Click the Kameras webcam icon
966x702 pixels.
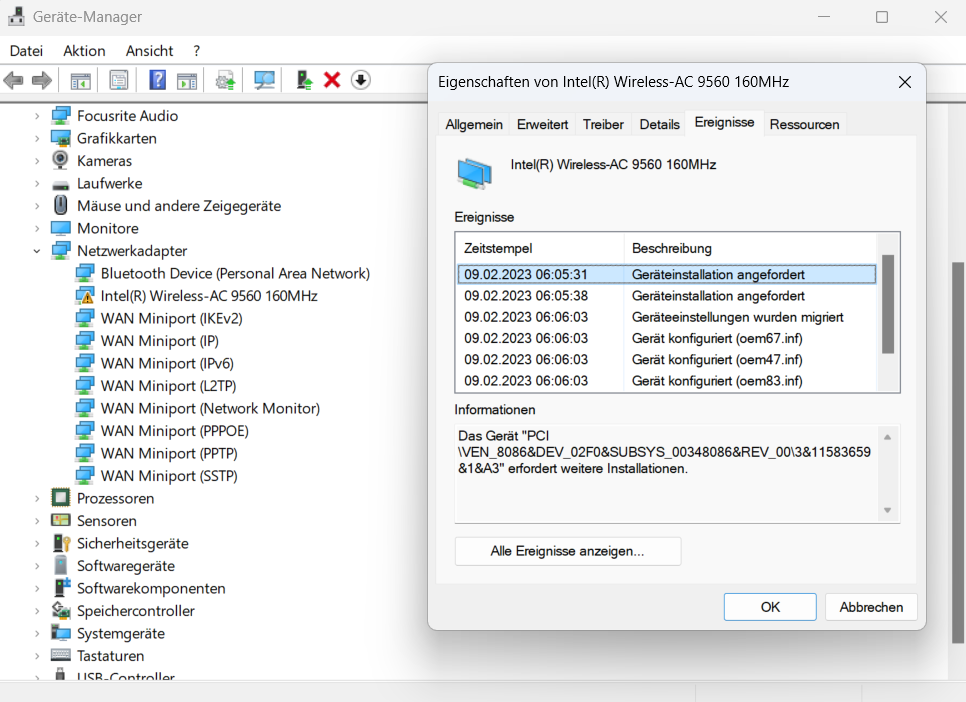coord(60,160)
